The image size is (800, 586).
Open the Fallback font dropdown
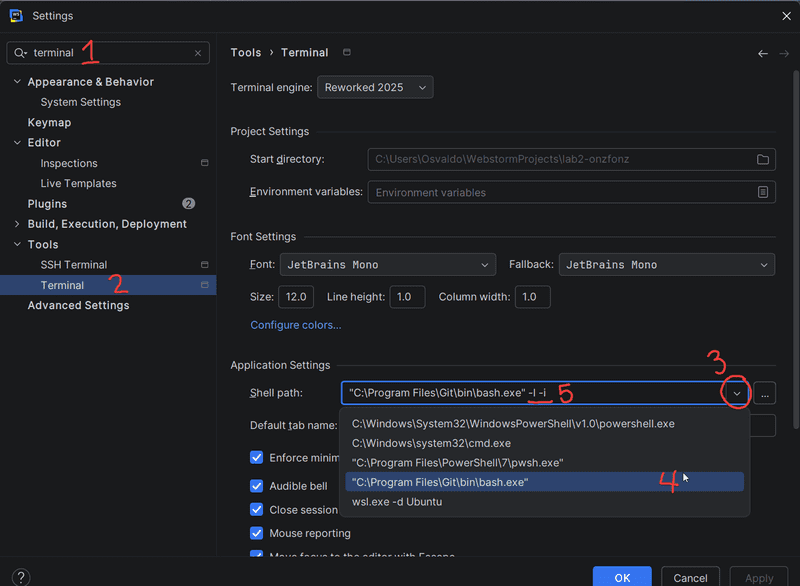[667, 264]
